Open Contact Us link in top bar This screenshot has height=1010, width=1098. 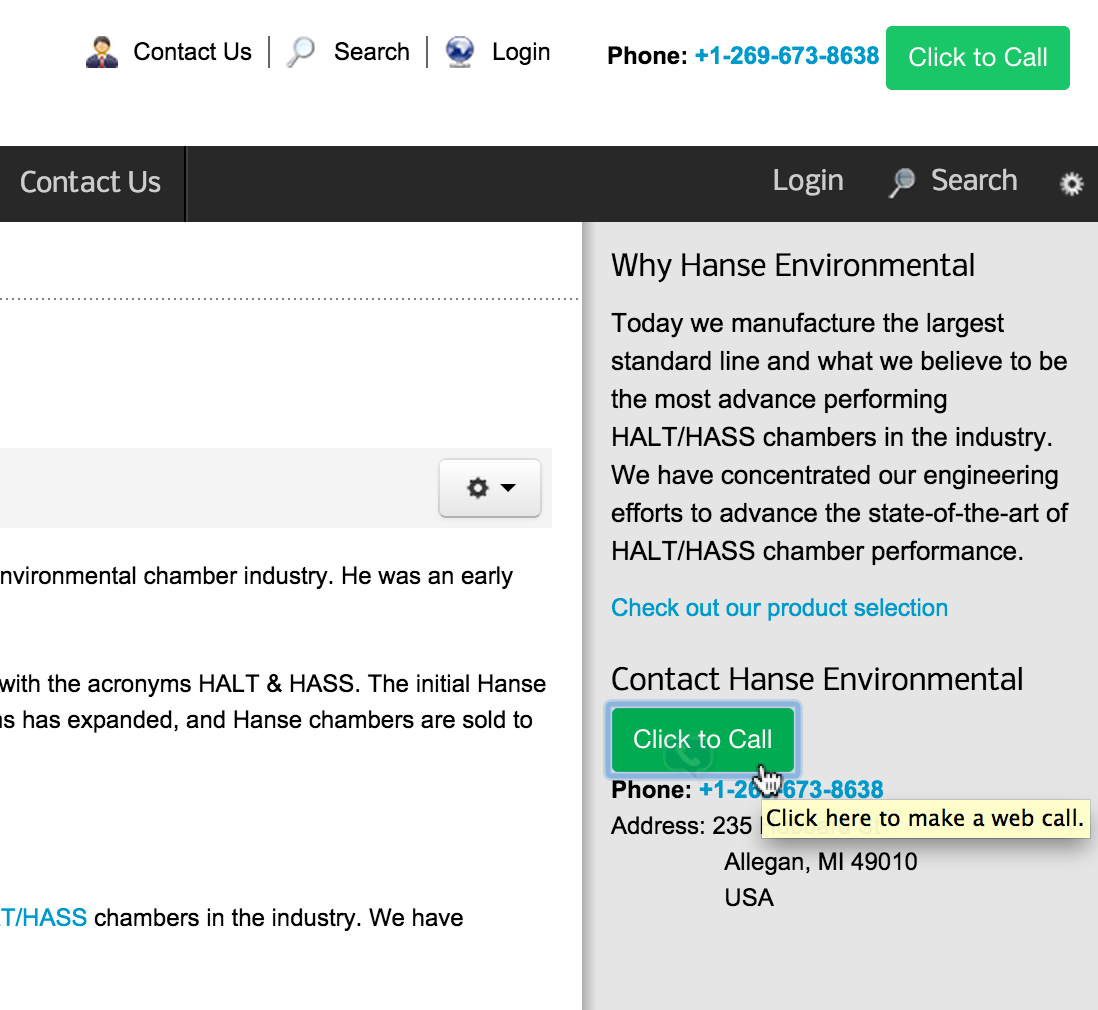[x=192, y=52]
